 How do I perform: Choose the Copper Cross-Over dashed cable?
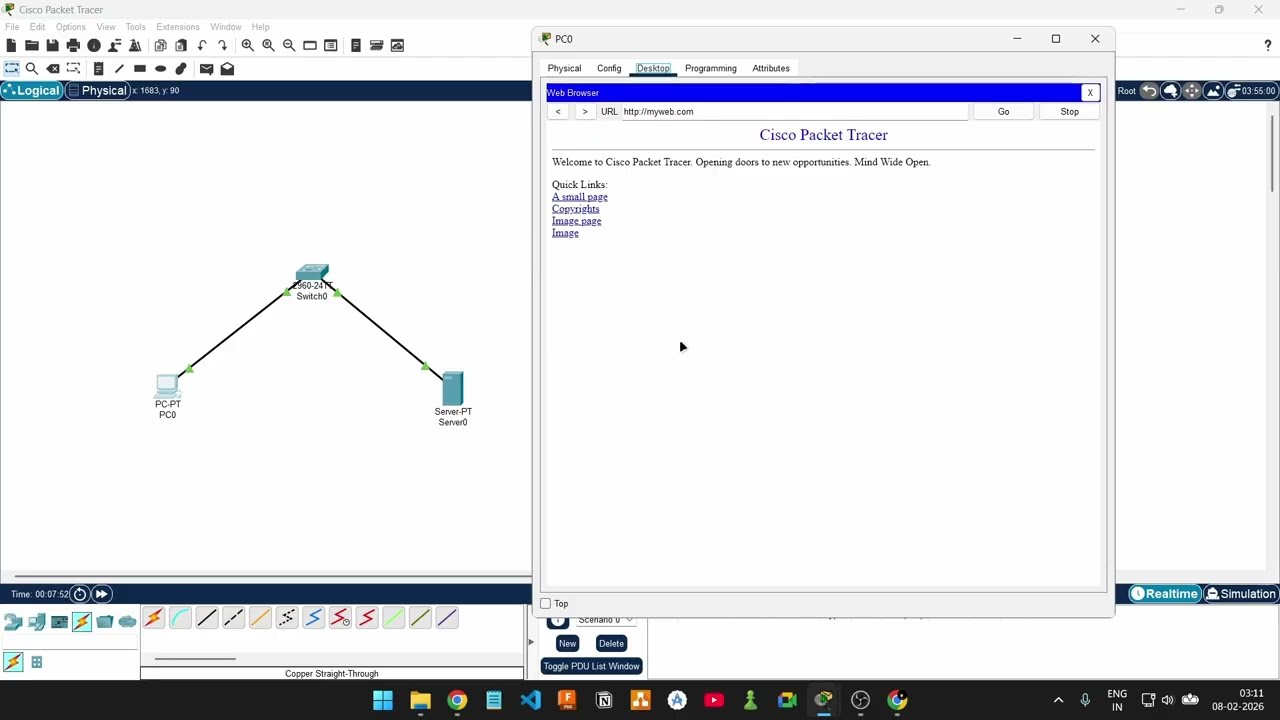click(x=233, y=619)
